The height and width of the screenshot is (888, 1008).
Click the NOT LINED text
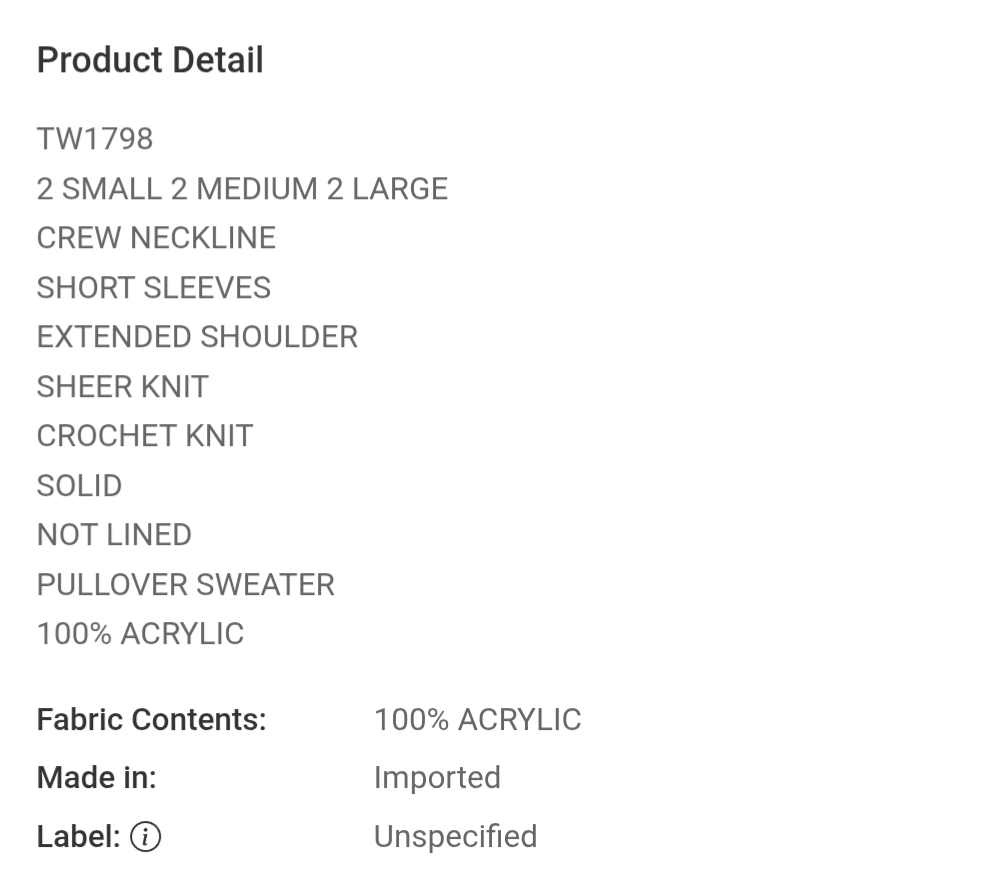114,535
